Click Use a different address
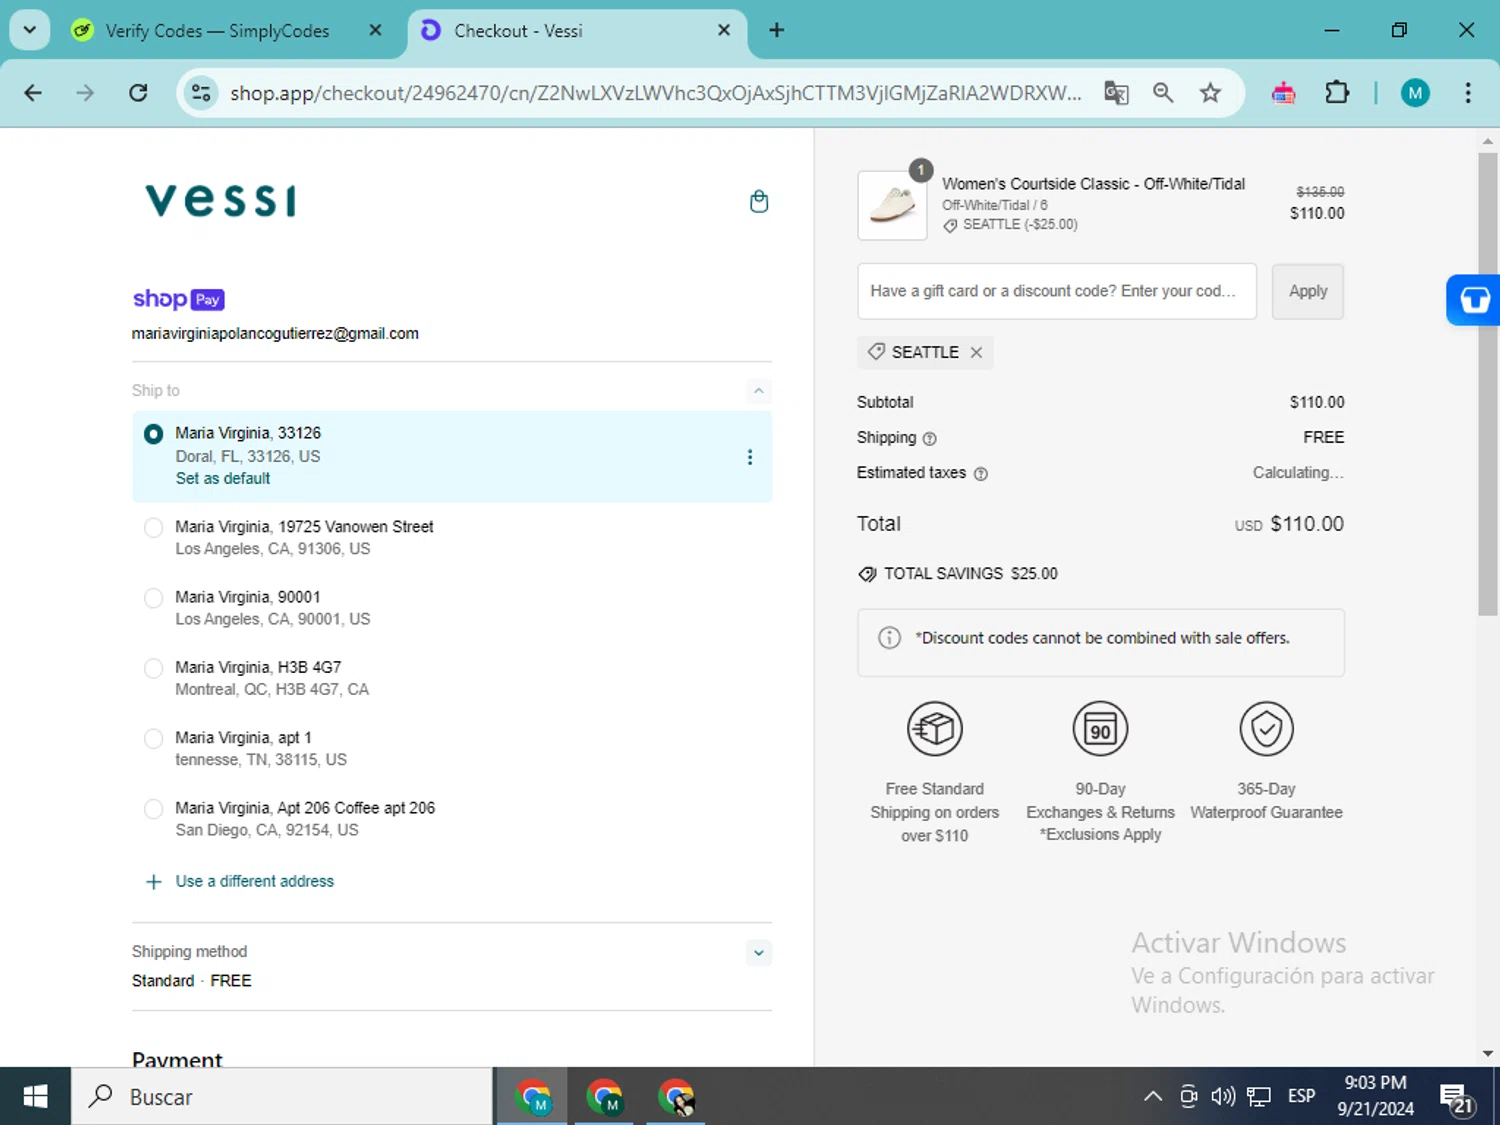1500x1125 pixels. (254, 881)
